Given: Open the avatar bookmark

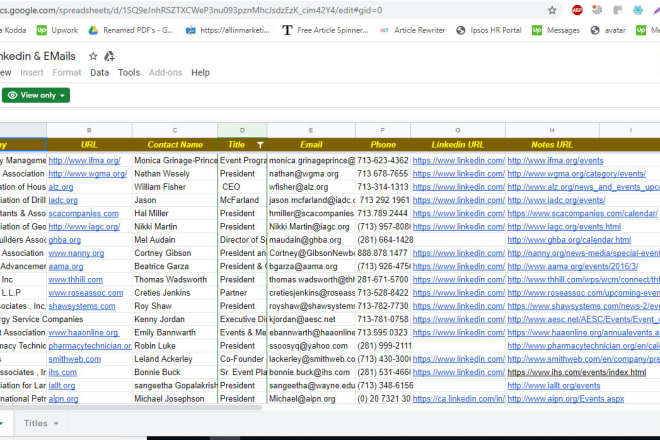Looking at the screenshot, I should (608, 30).
